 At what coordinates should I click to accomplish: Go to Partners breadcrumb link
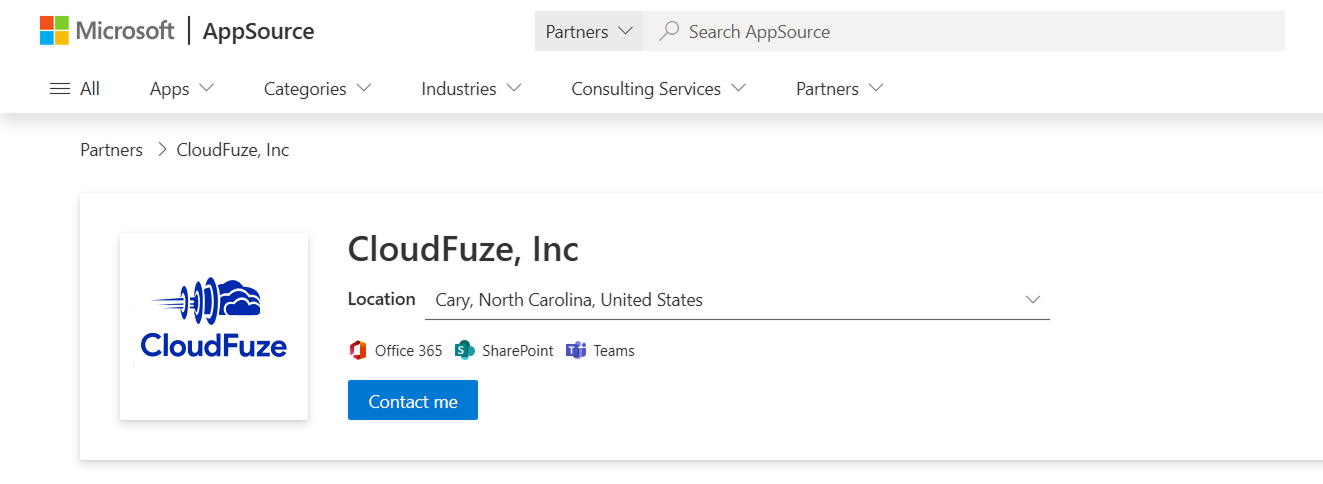click(111, 150)
